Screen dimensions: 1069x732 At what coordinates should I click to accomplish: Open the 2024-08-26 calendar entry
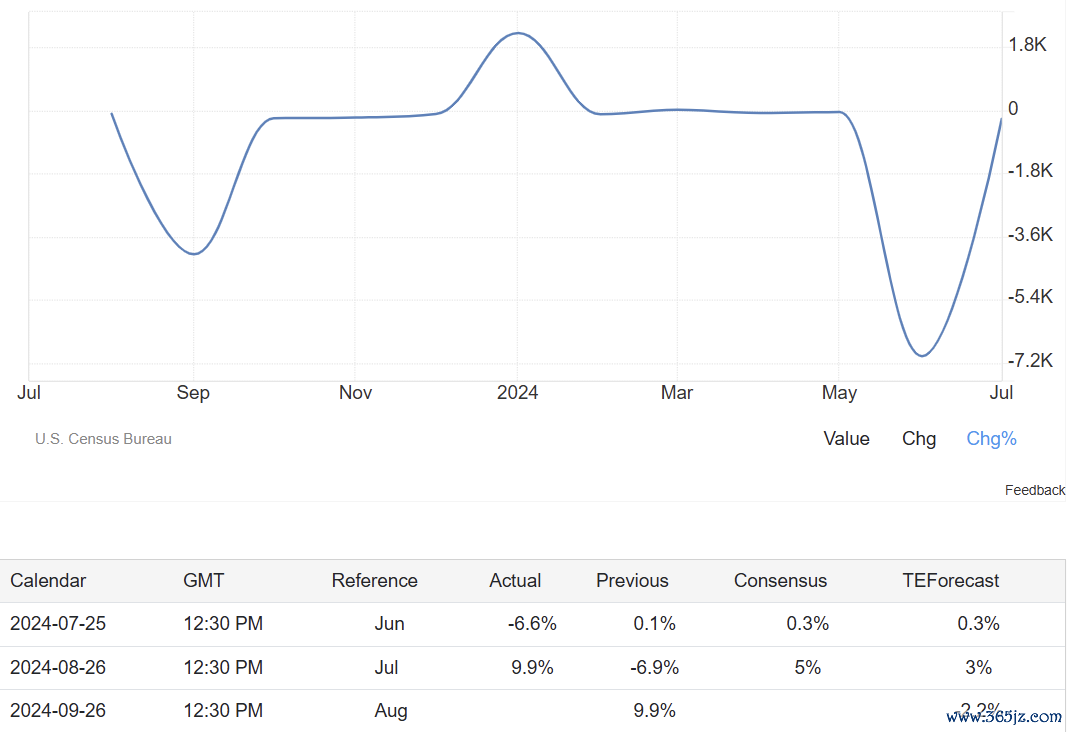coord(58,667)
